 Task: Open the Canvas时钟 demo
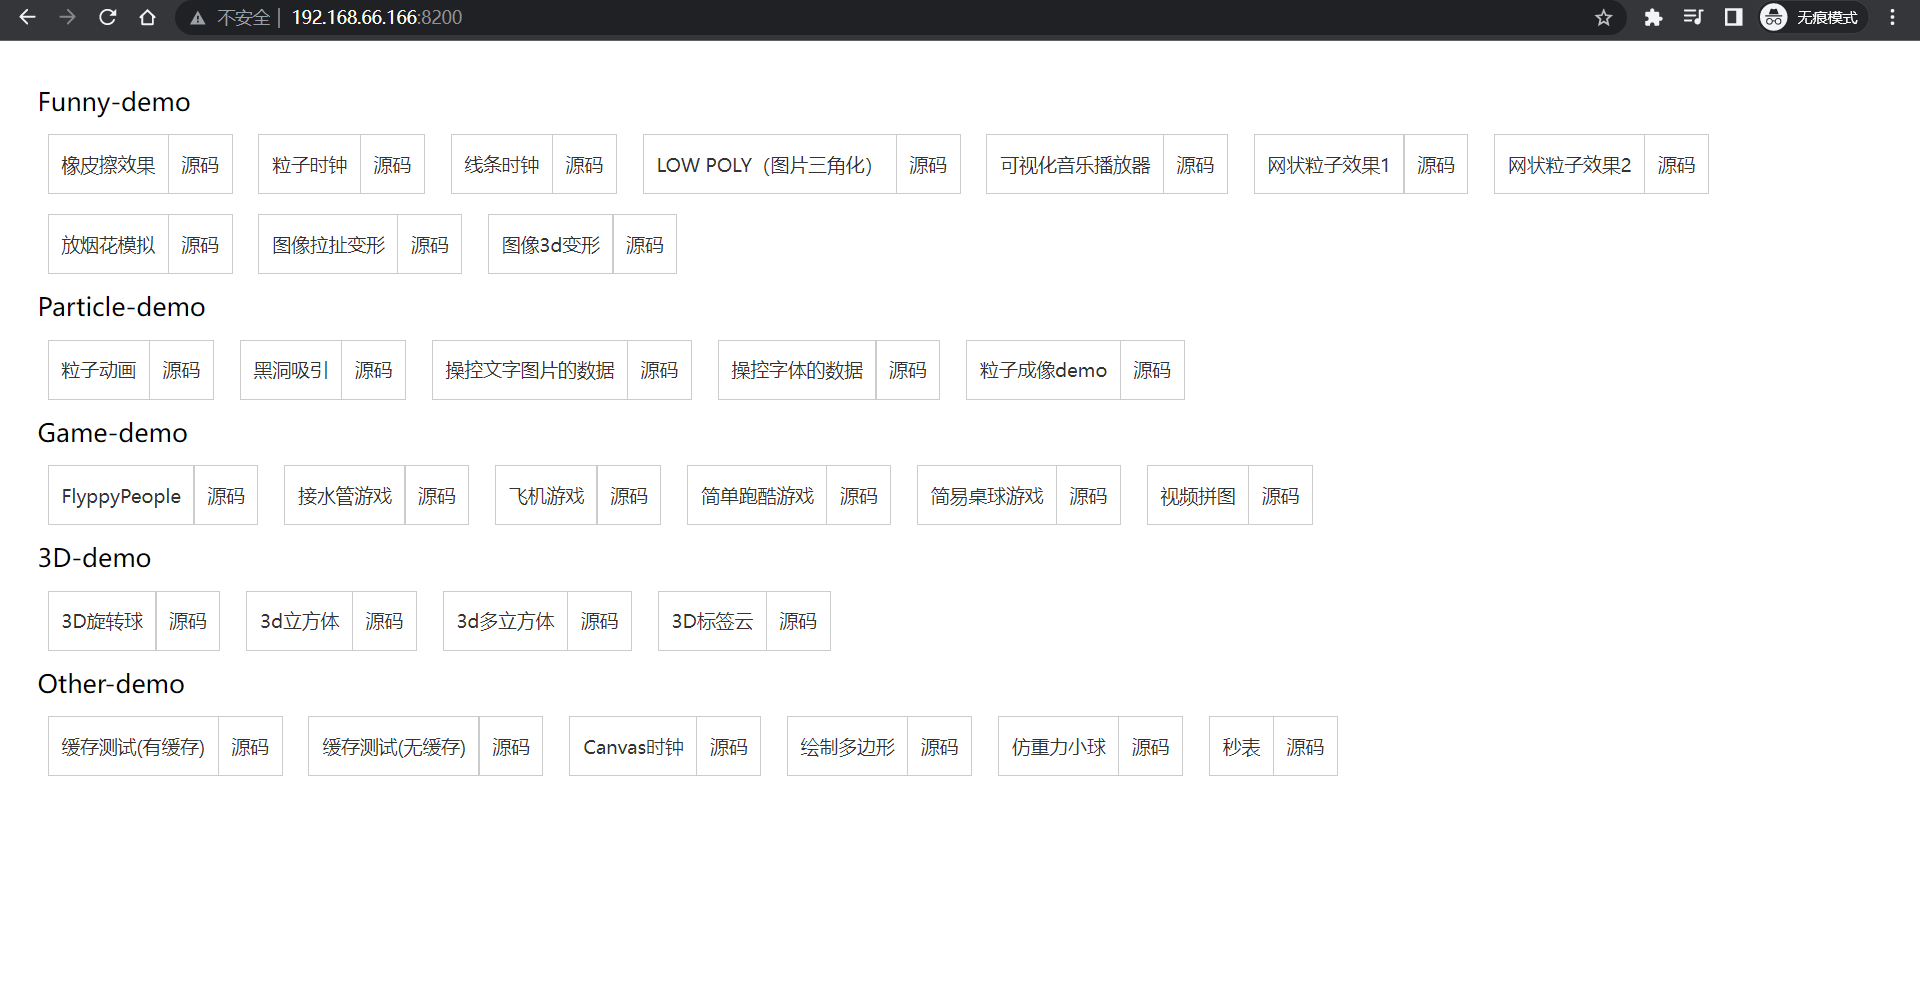tap(633, 747)
